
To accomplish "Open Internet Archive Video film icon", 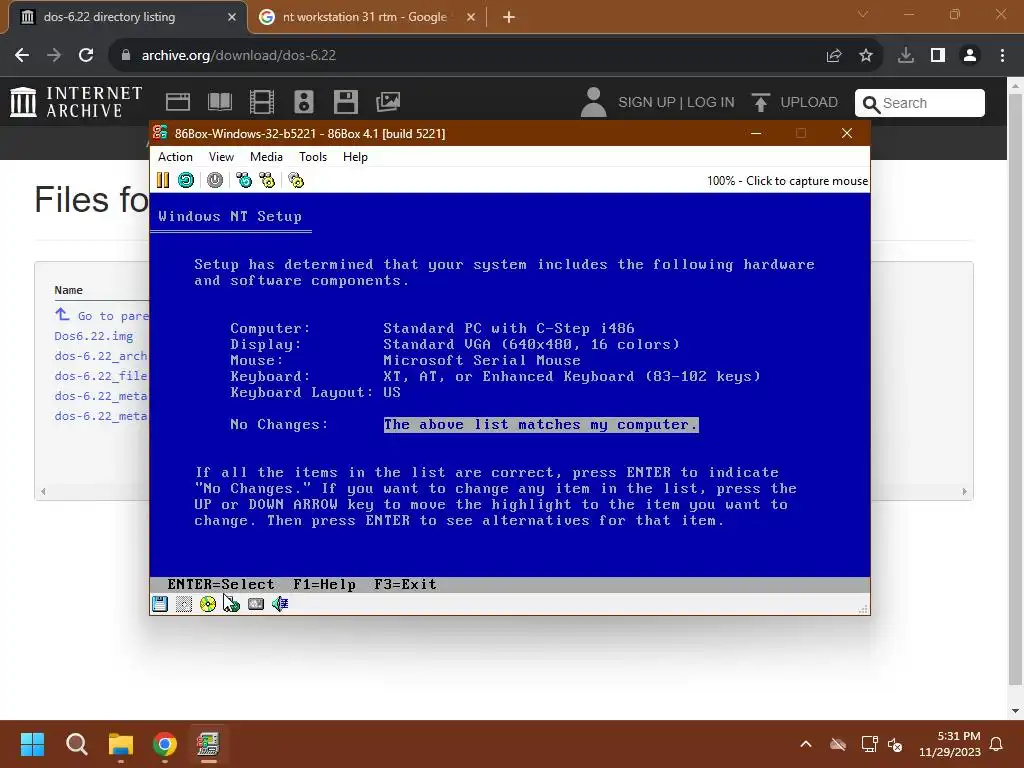I will [262, 102].
